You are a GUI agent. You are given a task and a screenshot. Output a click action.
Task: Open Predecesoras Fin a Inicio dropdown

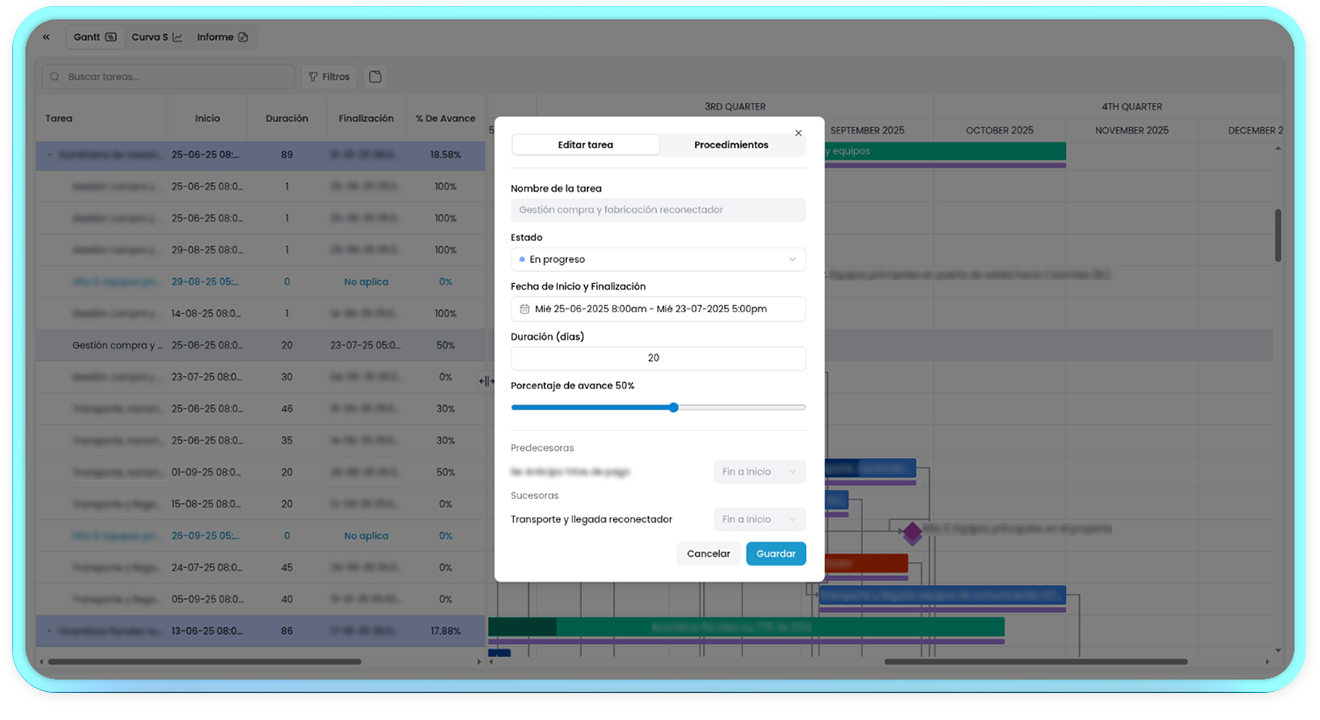(x=759, y=472)
